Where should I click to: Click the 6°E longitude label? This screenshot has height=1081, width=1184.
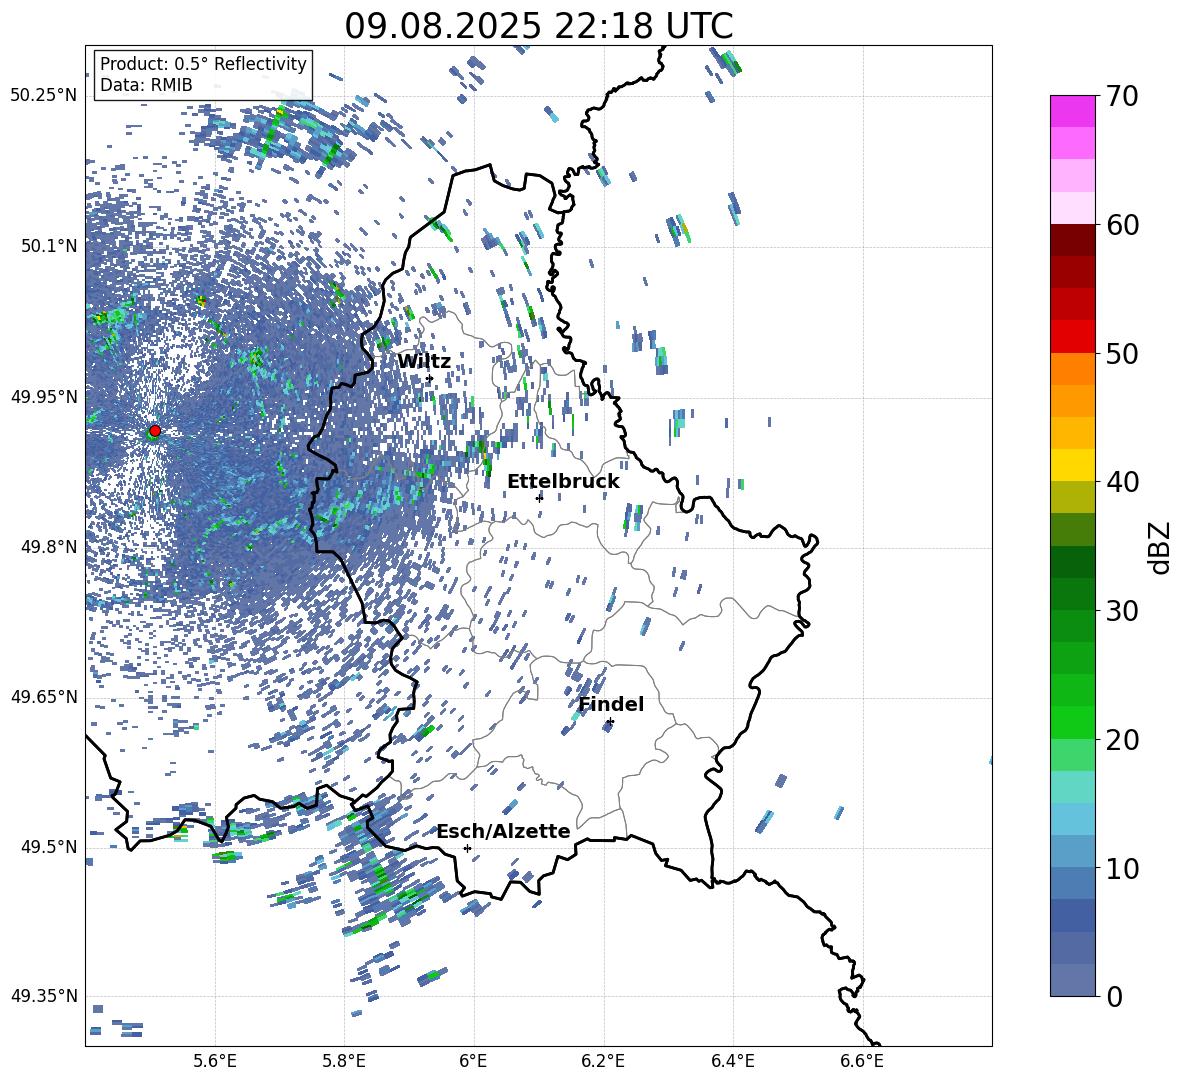473,1061
